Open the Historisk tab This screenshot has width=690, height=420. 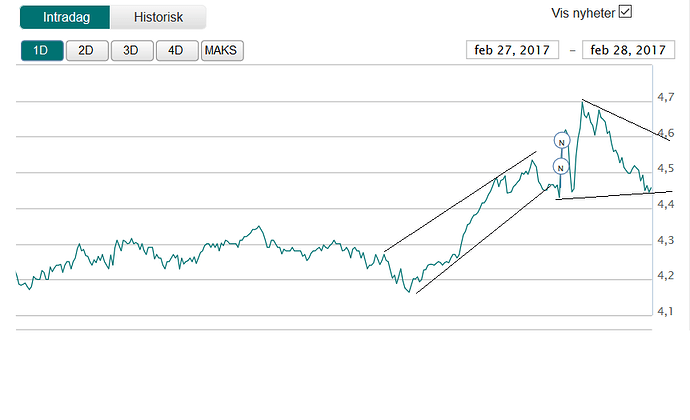point(158,17)
